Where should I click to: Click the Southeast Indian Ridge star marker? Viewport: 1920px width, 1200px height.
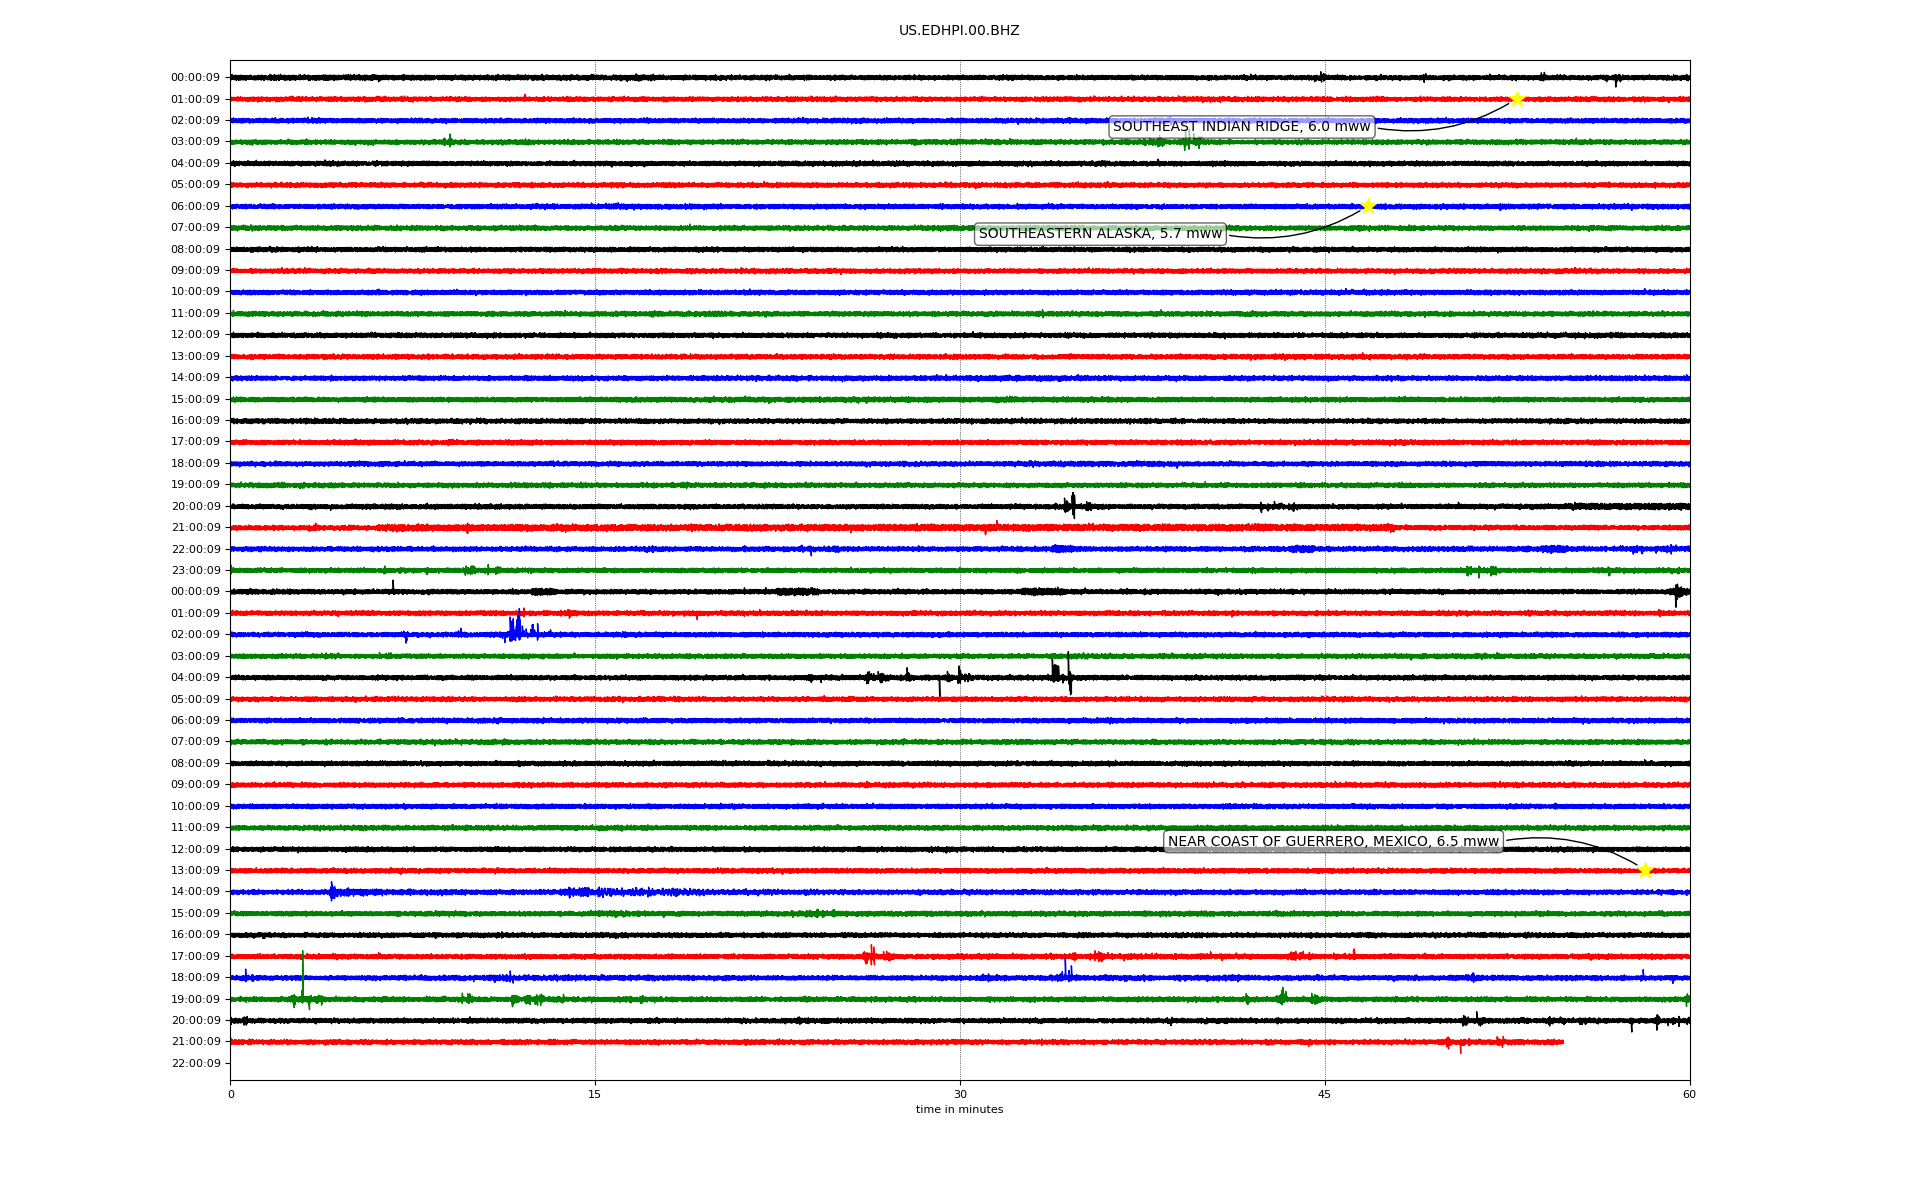pos(1516,99)
